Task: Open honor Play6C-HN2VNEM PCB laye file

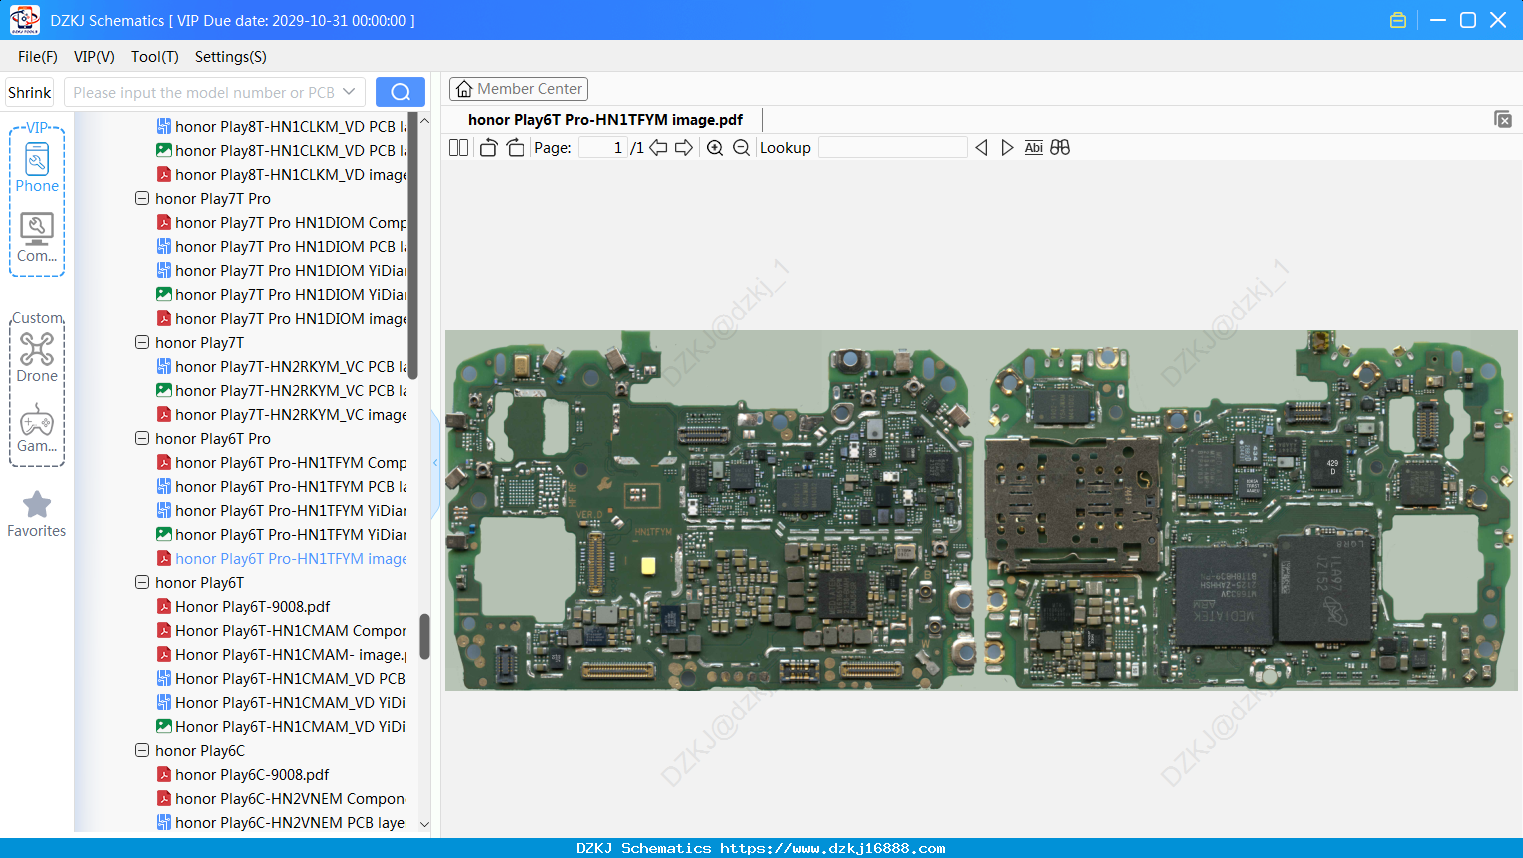Action: pyautogui.click(x=281, y=823)
